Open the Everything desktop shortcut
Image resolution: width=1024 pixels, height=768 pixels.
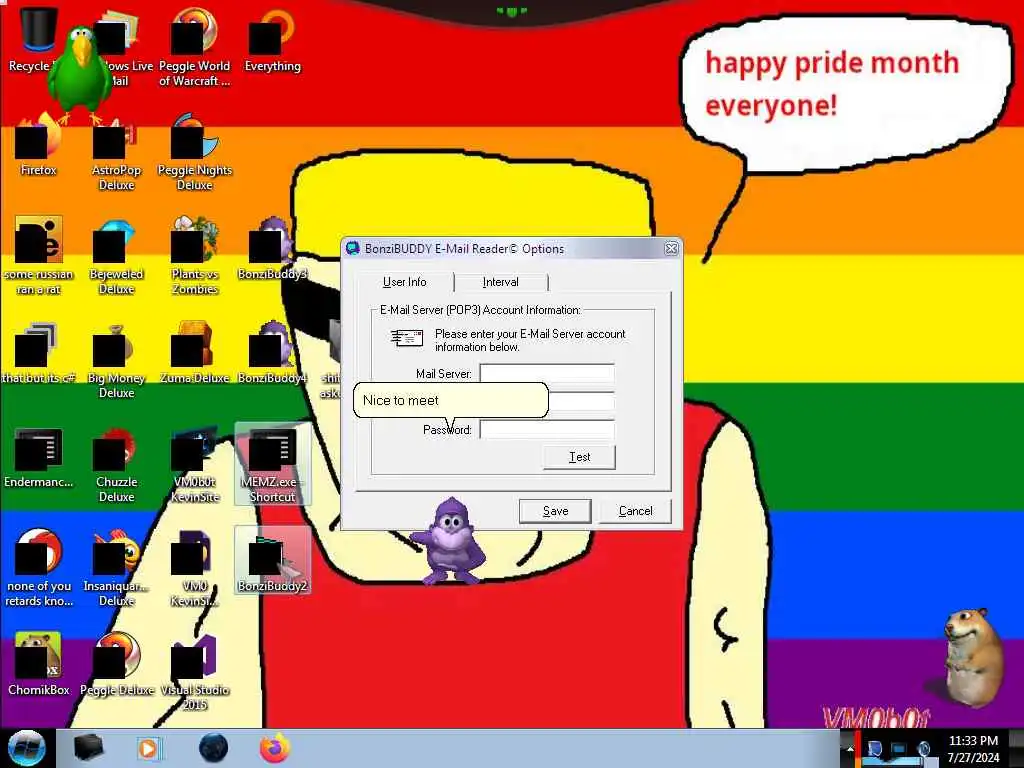(x=272, y=40)
